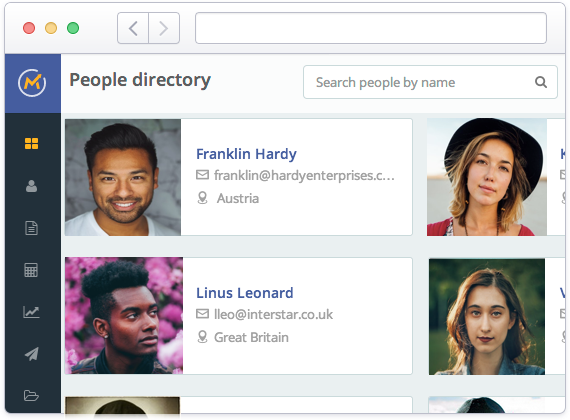Click the Austria location text
The width and height of the screenshot is (570, 420).
click(x=238, y=199)
